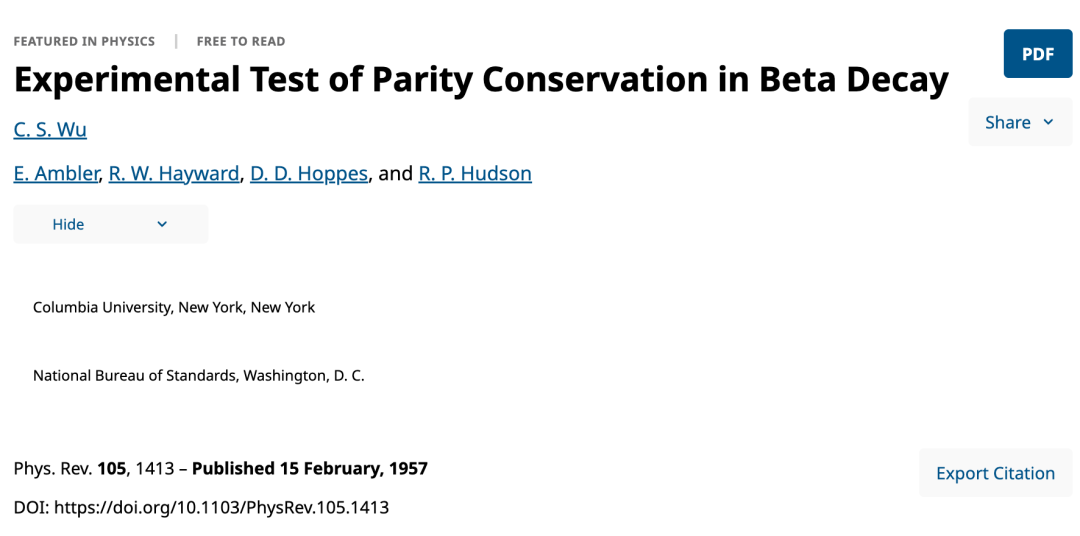The height and width of the screenshot is (536, 1080).
Task: Select the Featured in Physics label
Action: tap(84, 41)
